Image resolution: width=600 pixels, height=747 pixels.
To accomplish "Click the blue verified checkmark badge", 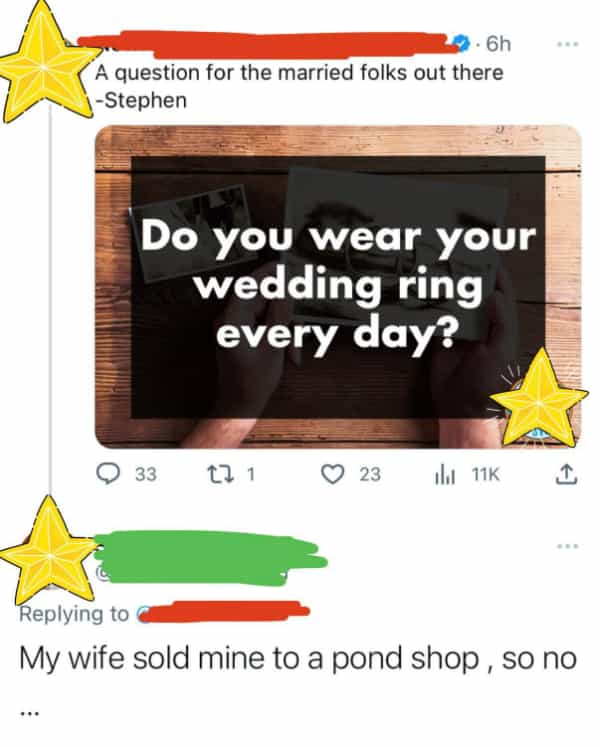I will pos(464,43).
